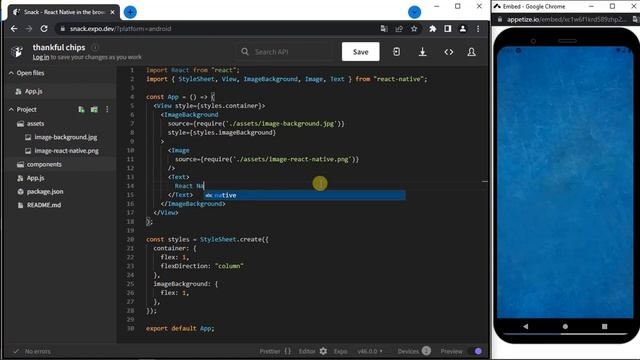640x360 pixels.
Task: Go forward in the browser
Action: click(x=29, y=29)
